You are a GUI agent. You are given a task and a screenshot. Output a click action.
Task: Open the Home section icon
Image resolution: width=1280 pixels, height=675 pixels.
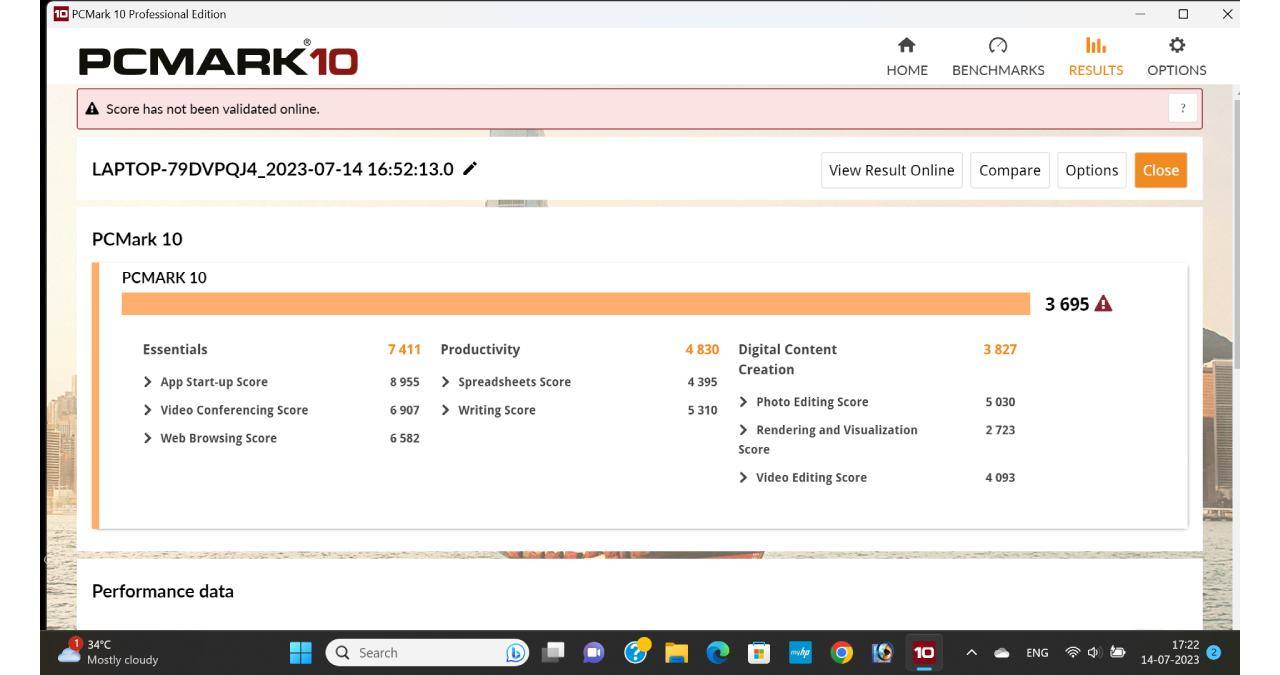(x=907, y=46)
